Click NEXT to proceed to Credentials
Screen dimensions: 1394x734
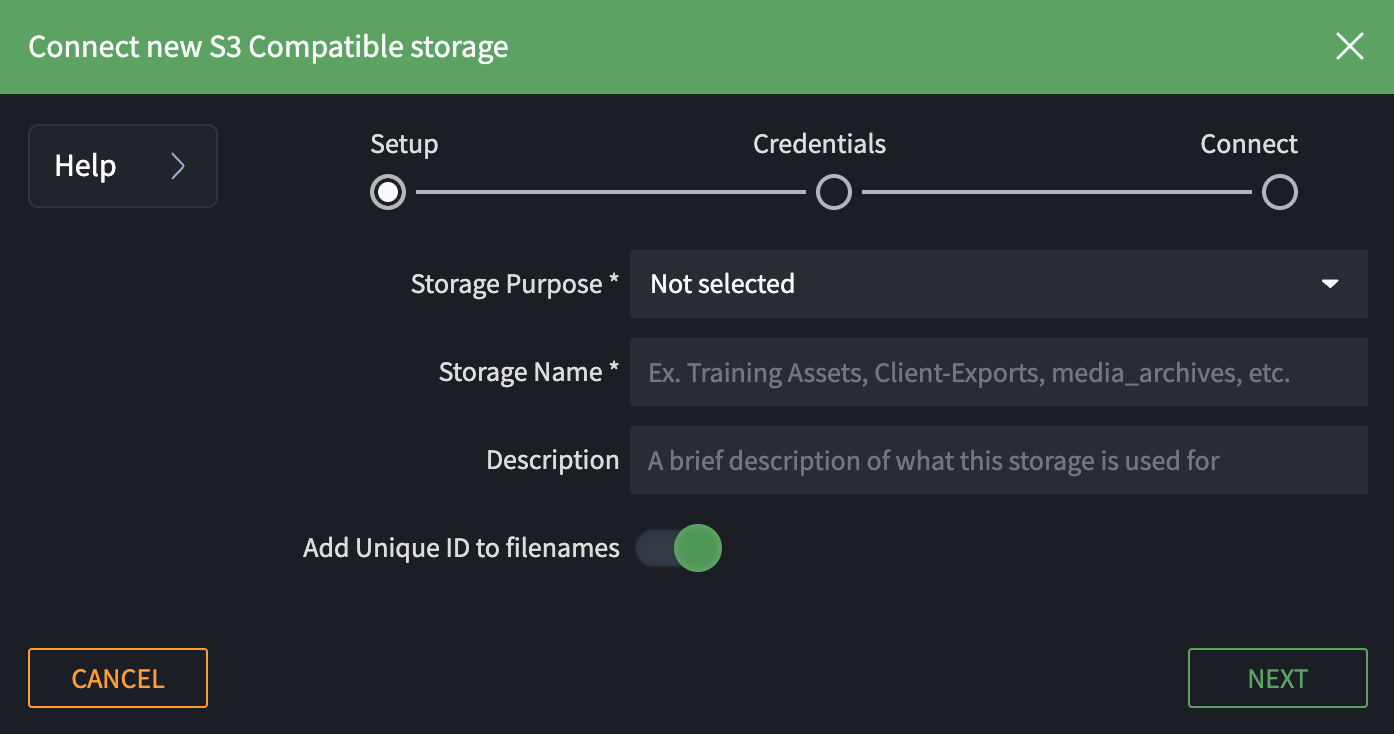(1277, 678)
